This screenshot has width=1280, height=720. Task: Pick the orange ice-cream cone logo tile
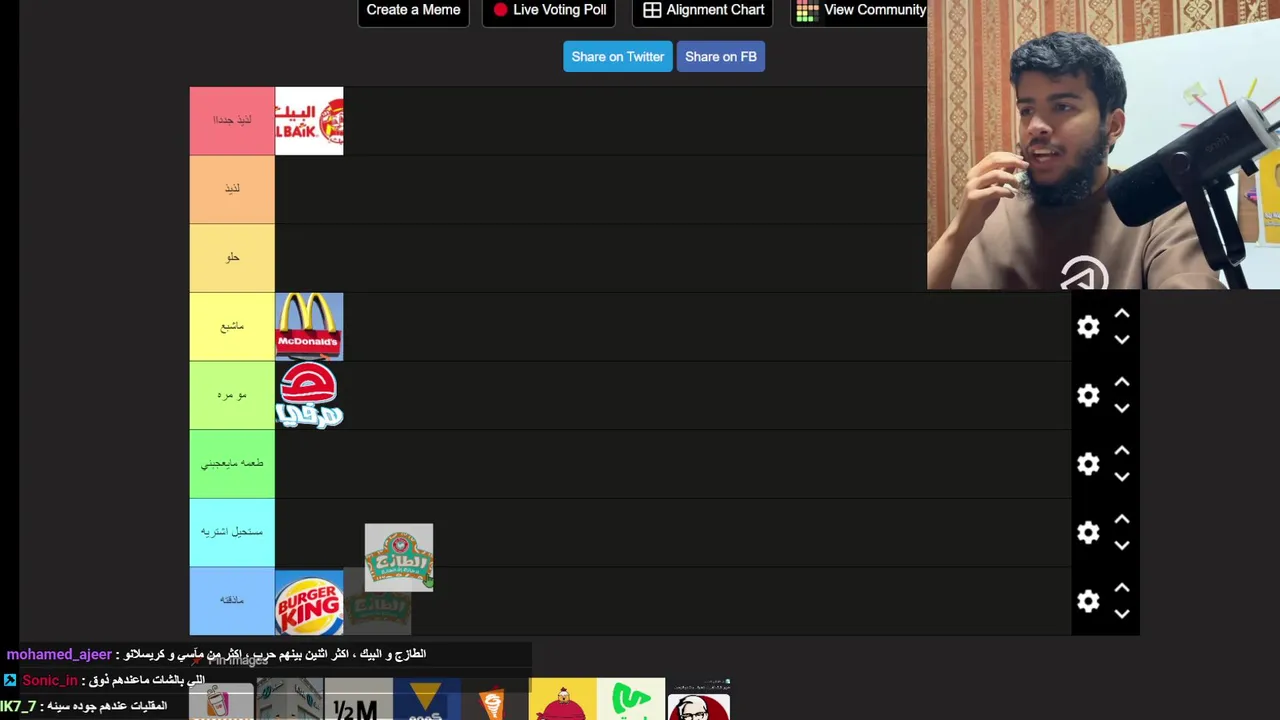(494, 699)
